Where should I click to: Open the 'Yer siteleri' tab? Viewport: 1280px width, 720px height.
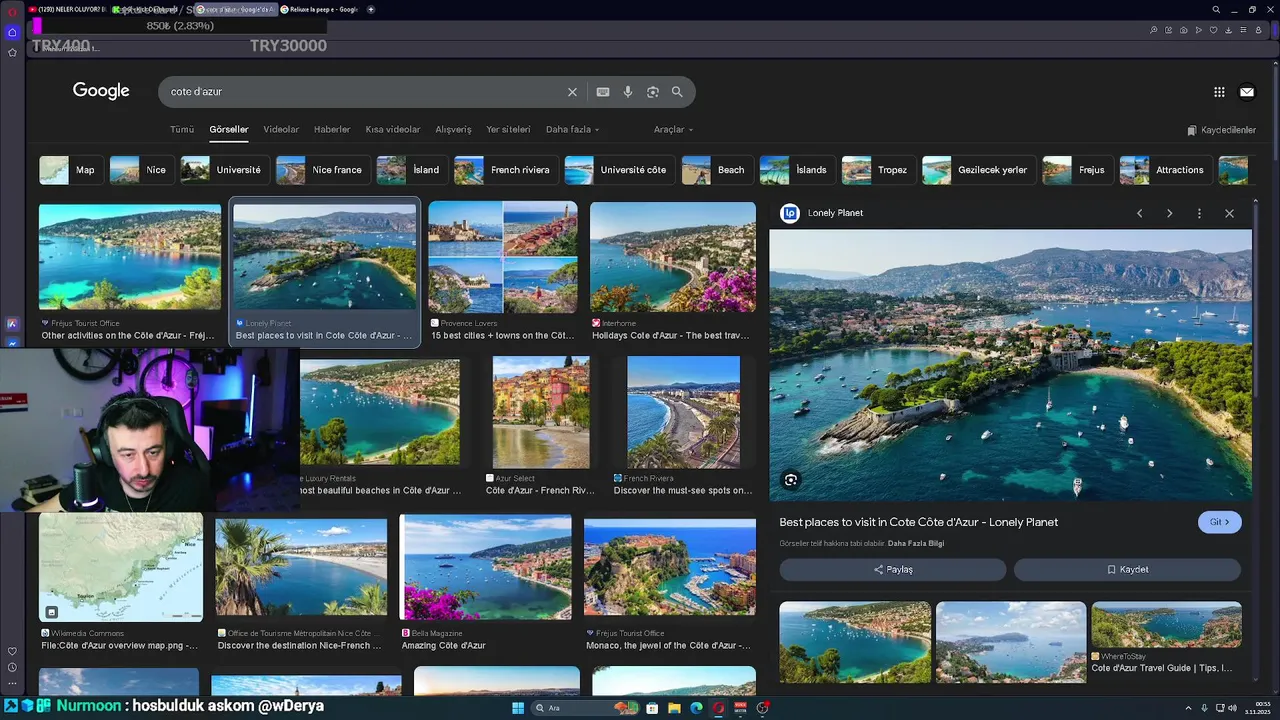tap(508, 129)
